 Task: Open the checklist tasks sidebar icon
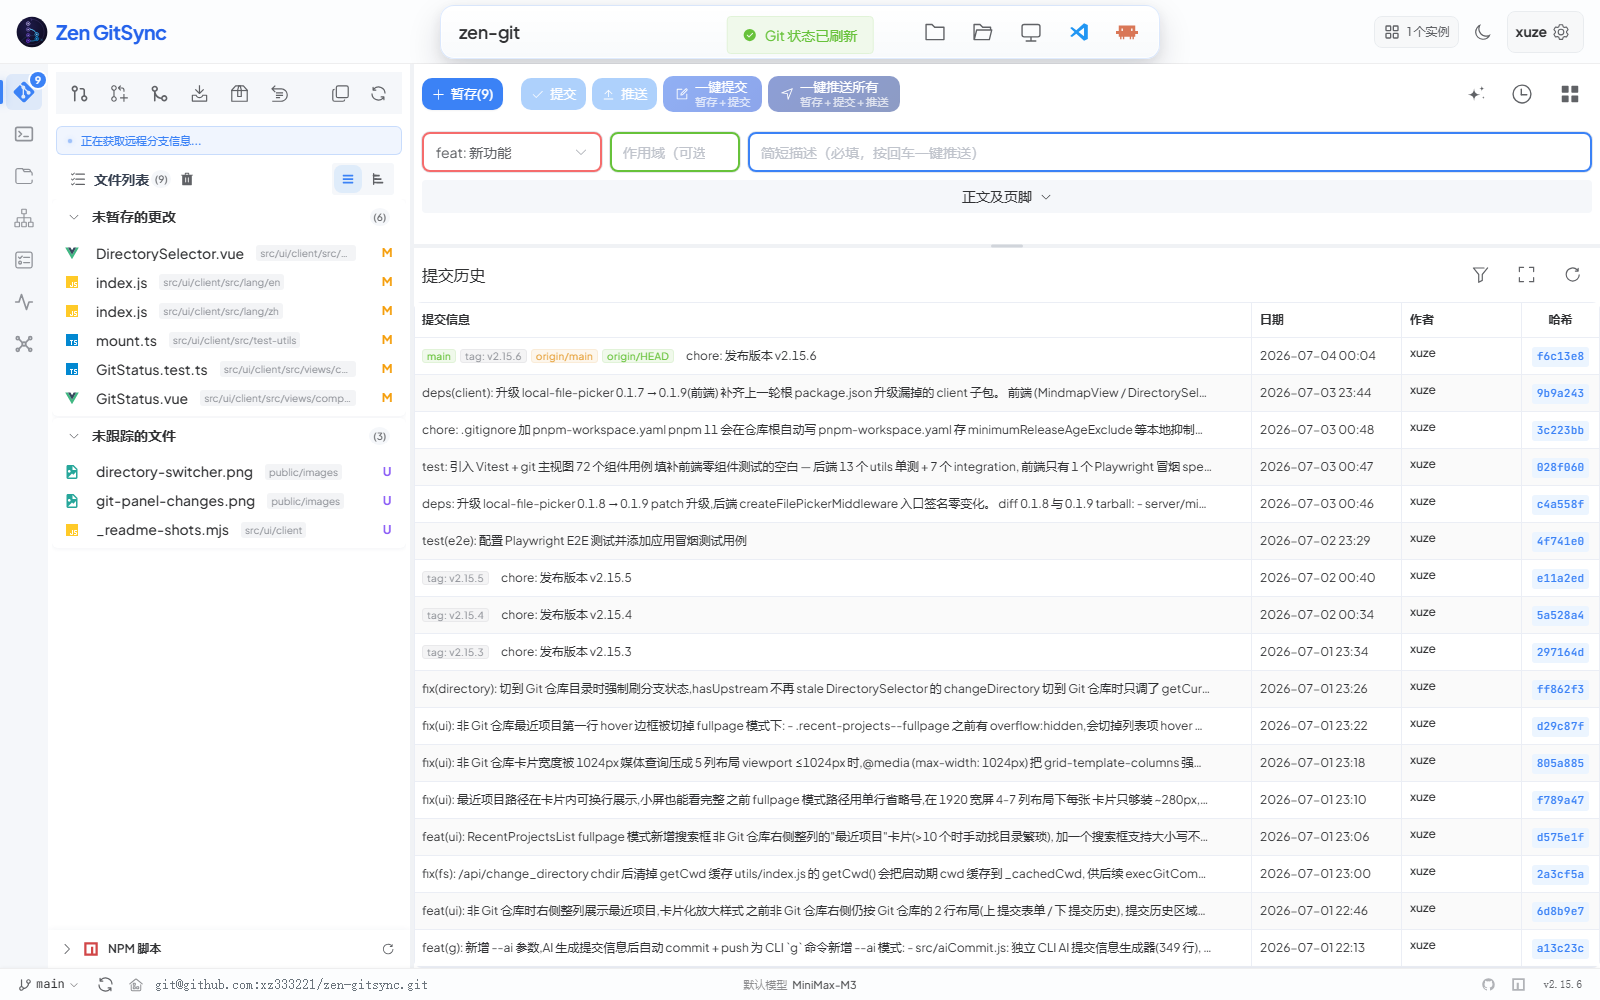click(x=24, y=260)
